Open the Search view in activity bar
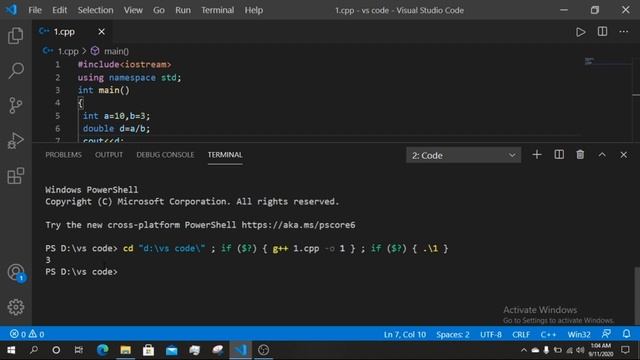Viewport: 640px width, 360px height. [x=16, y=70]
